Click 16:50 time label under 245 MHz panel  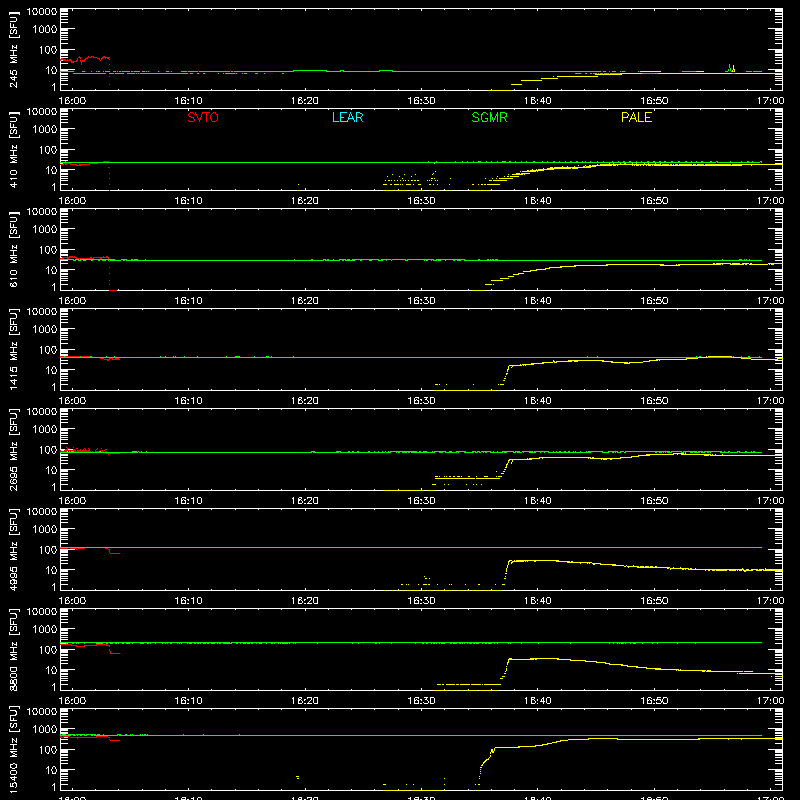654,101
